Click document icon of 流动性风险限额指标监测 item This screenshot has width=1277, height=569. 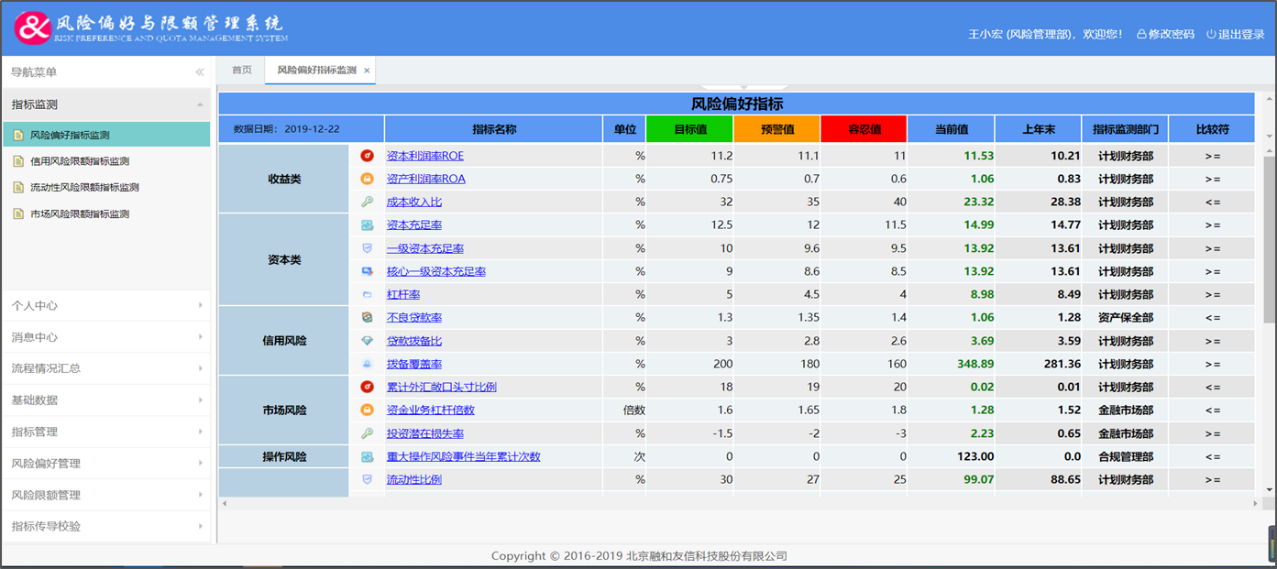click(x=18, y=187)
